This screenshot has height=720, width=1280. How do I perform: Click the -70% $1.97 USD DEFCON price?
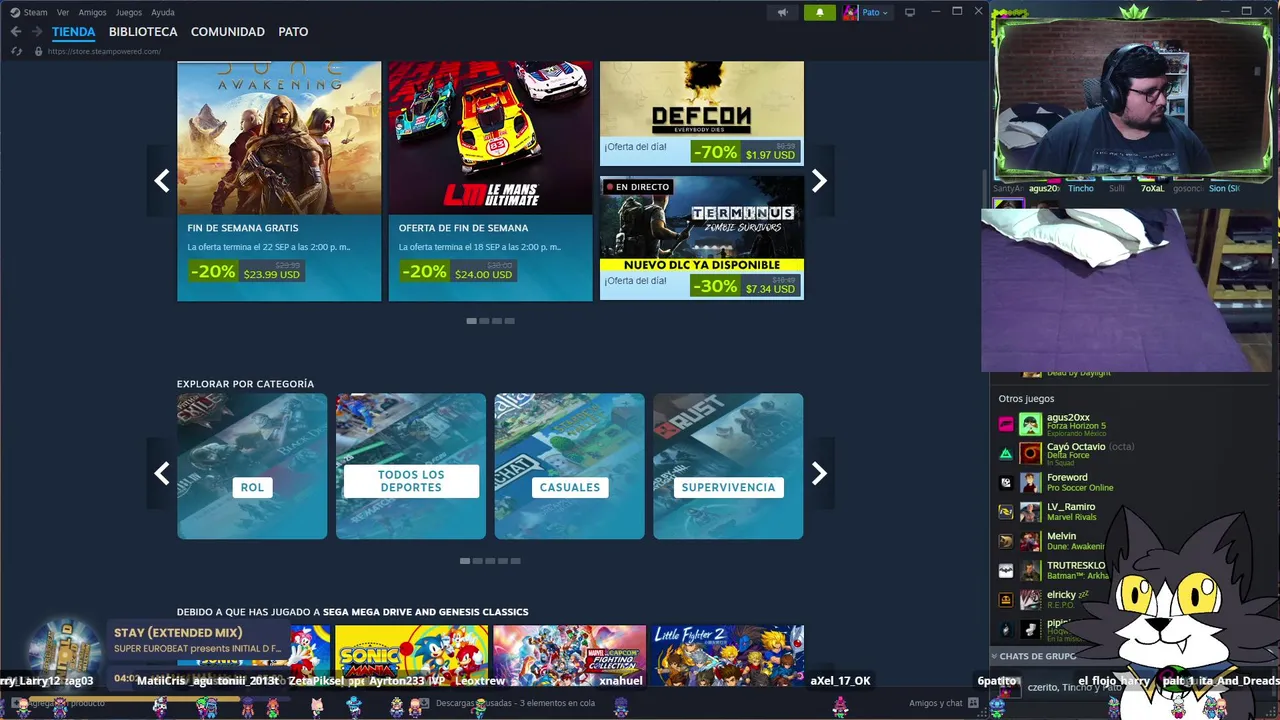pyautogui.click(x=744, y=152)
